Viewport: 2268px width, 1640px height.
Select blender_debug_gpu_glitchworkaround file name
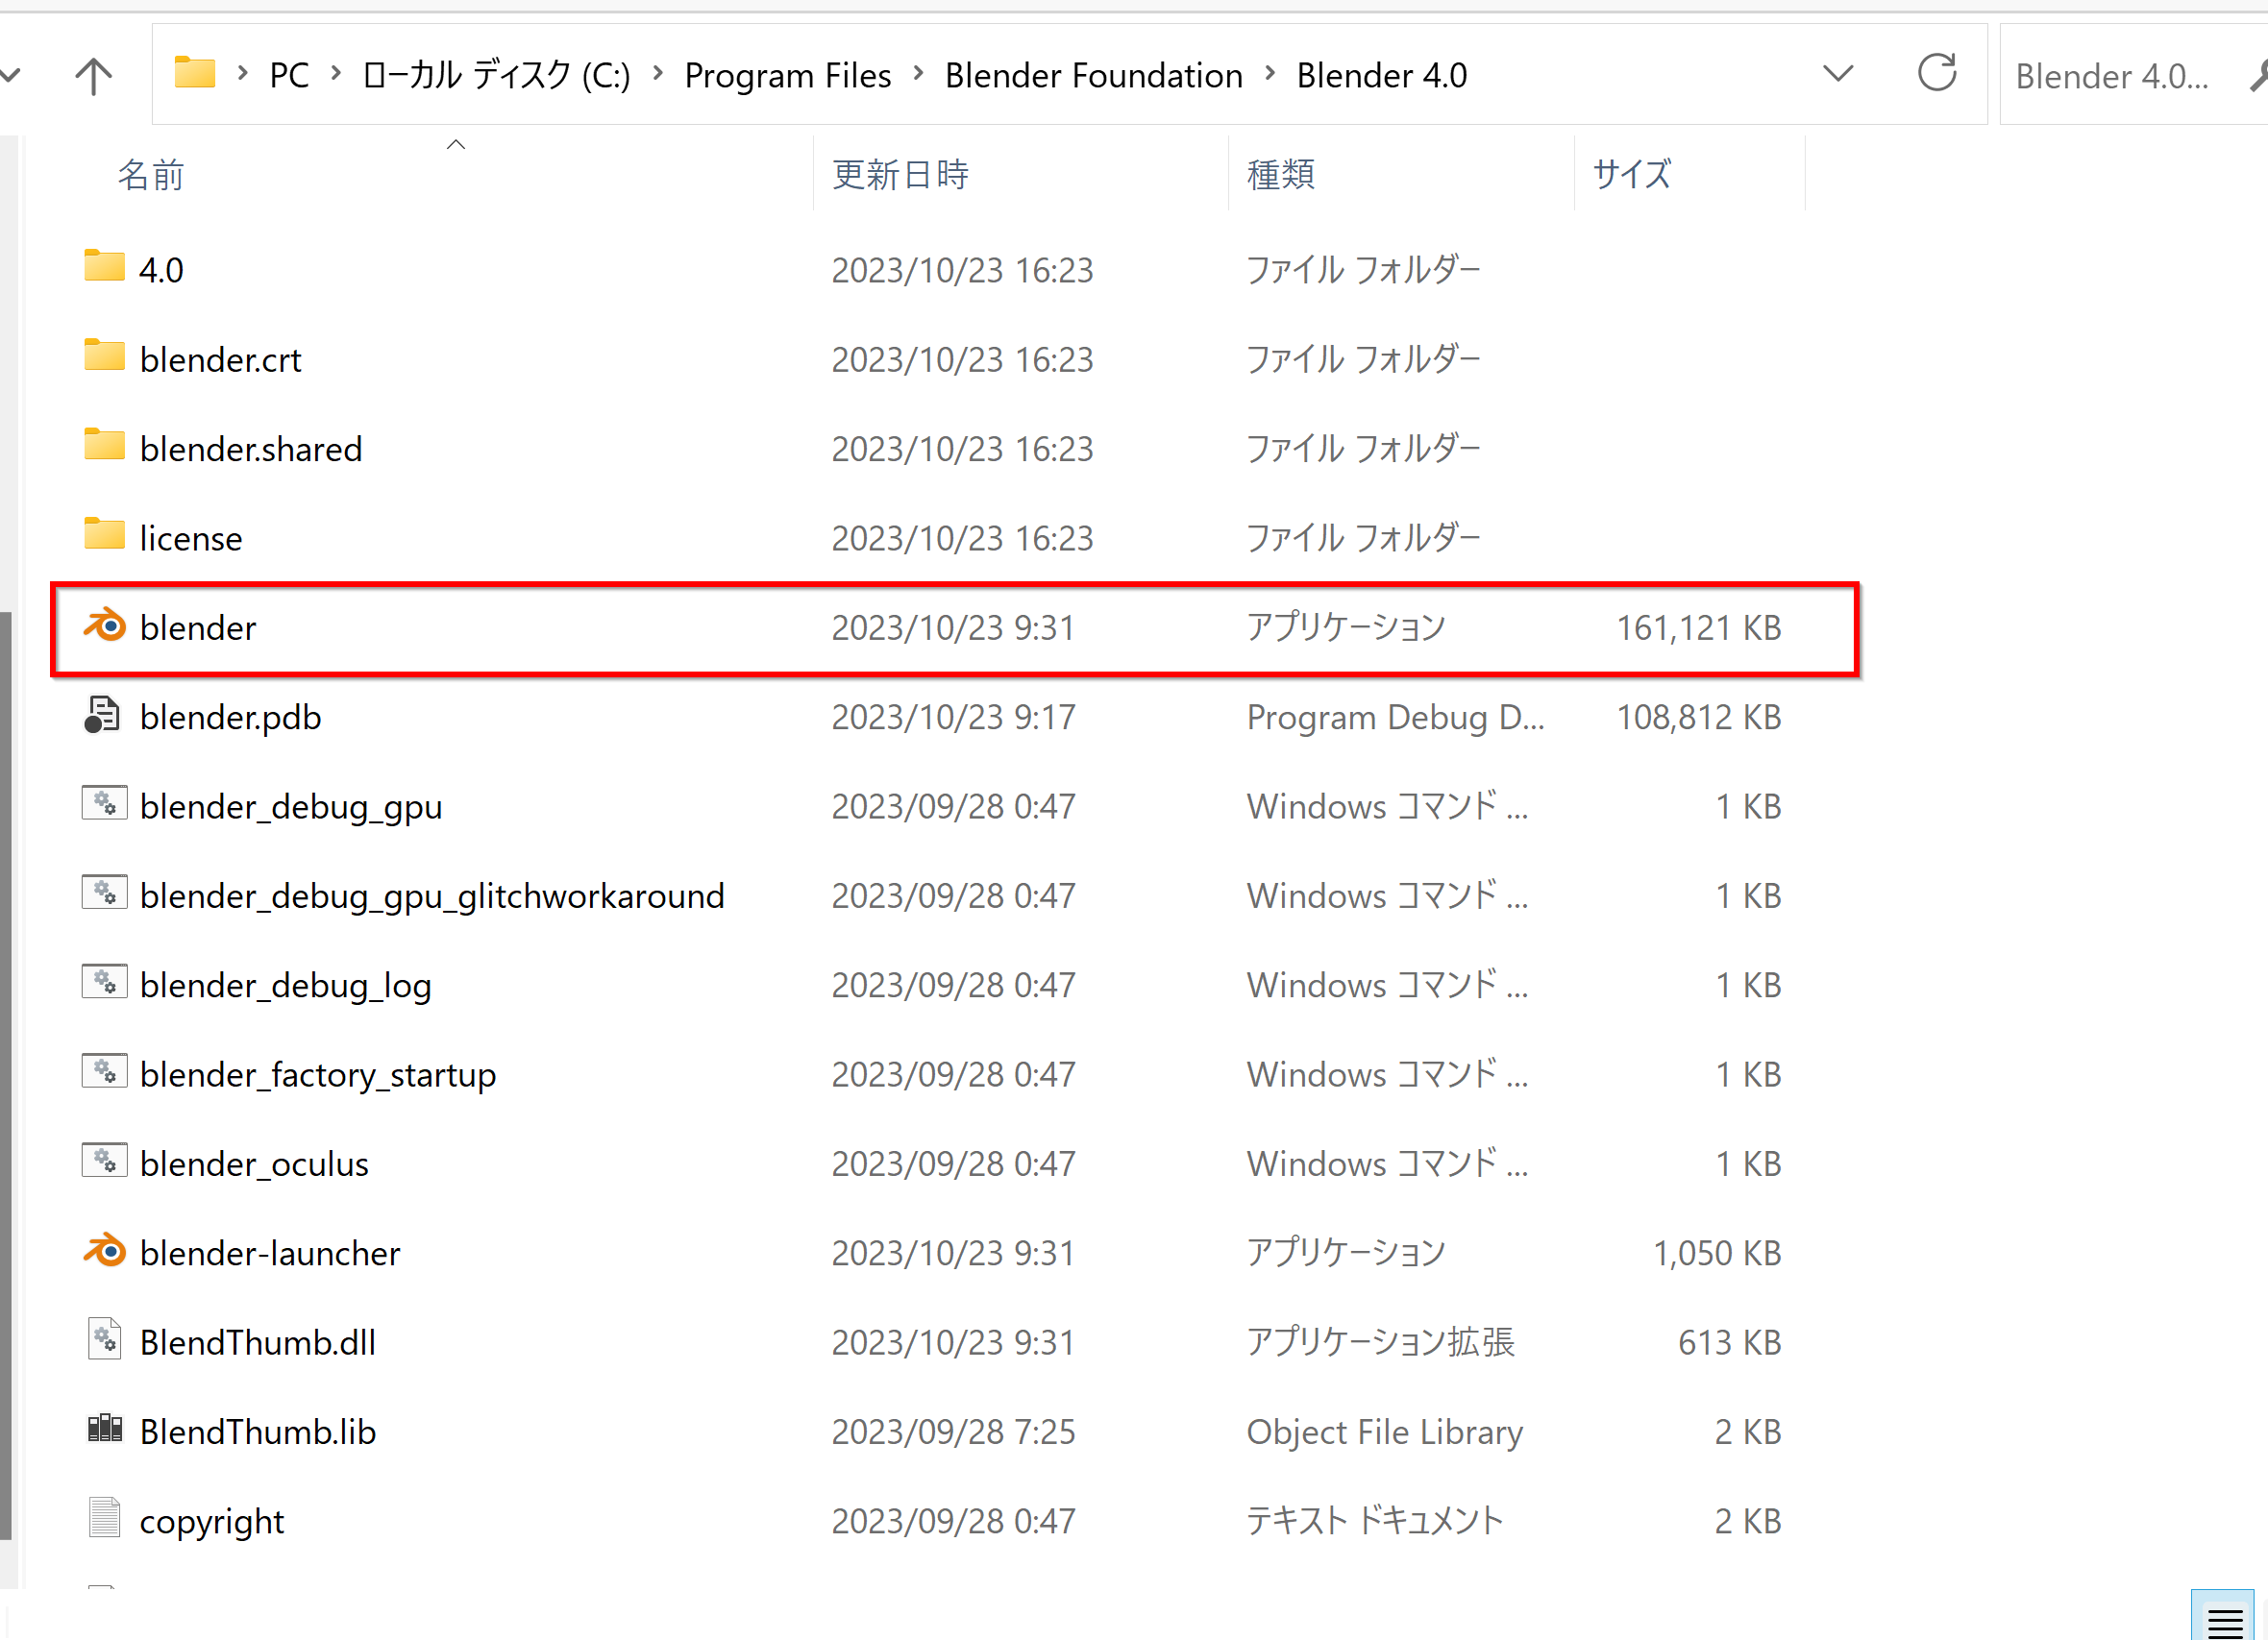point(432,896)
